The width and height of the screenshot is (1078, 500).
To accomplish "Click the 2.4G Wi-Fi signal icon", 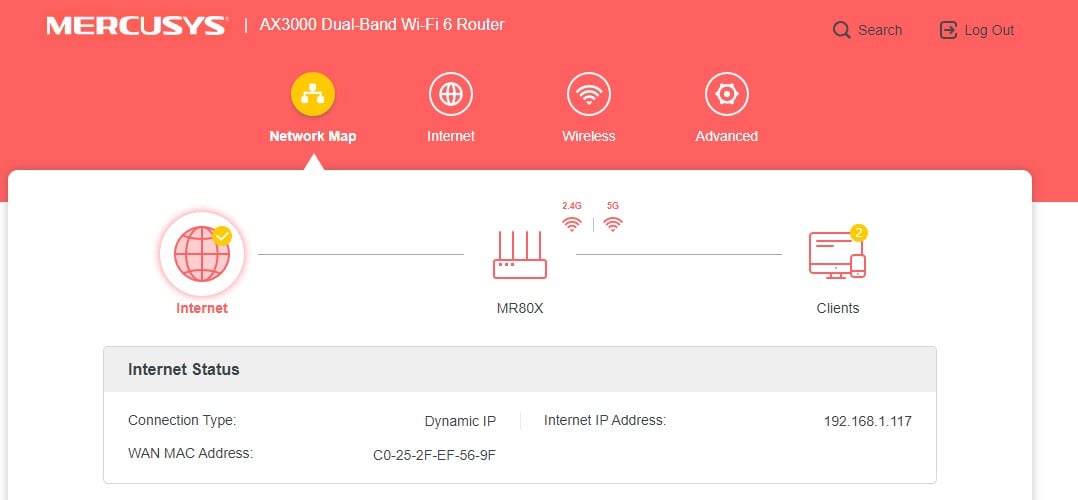I will tap(571, 224).
